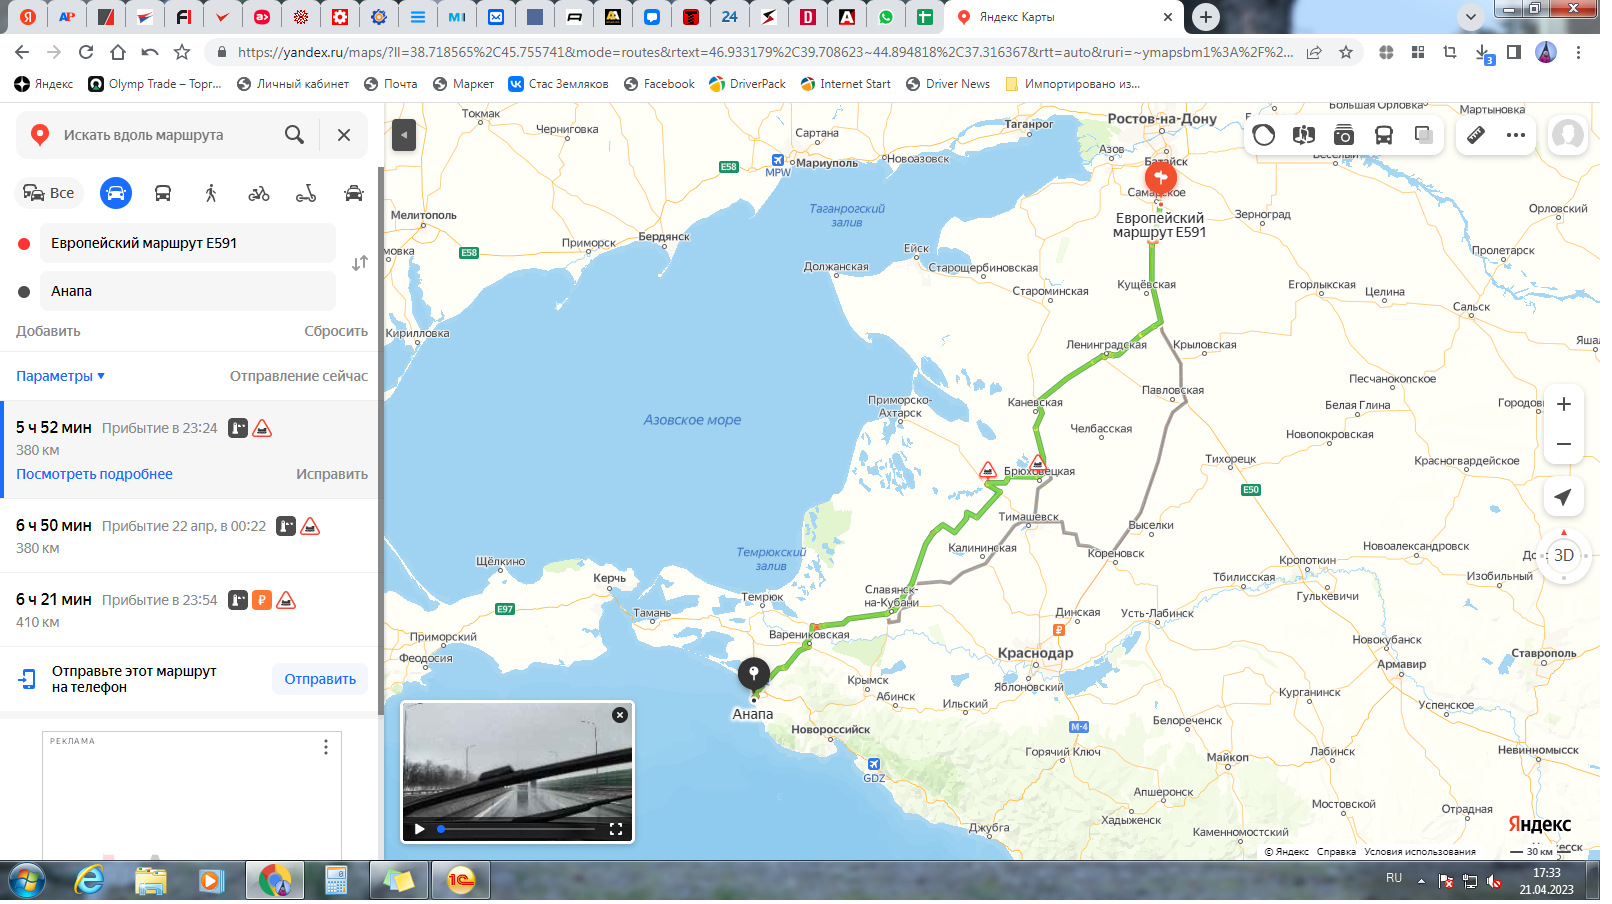Open 'Почта' bookmark
The image size is (1612, 904).
391,84
